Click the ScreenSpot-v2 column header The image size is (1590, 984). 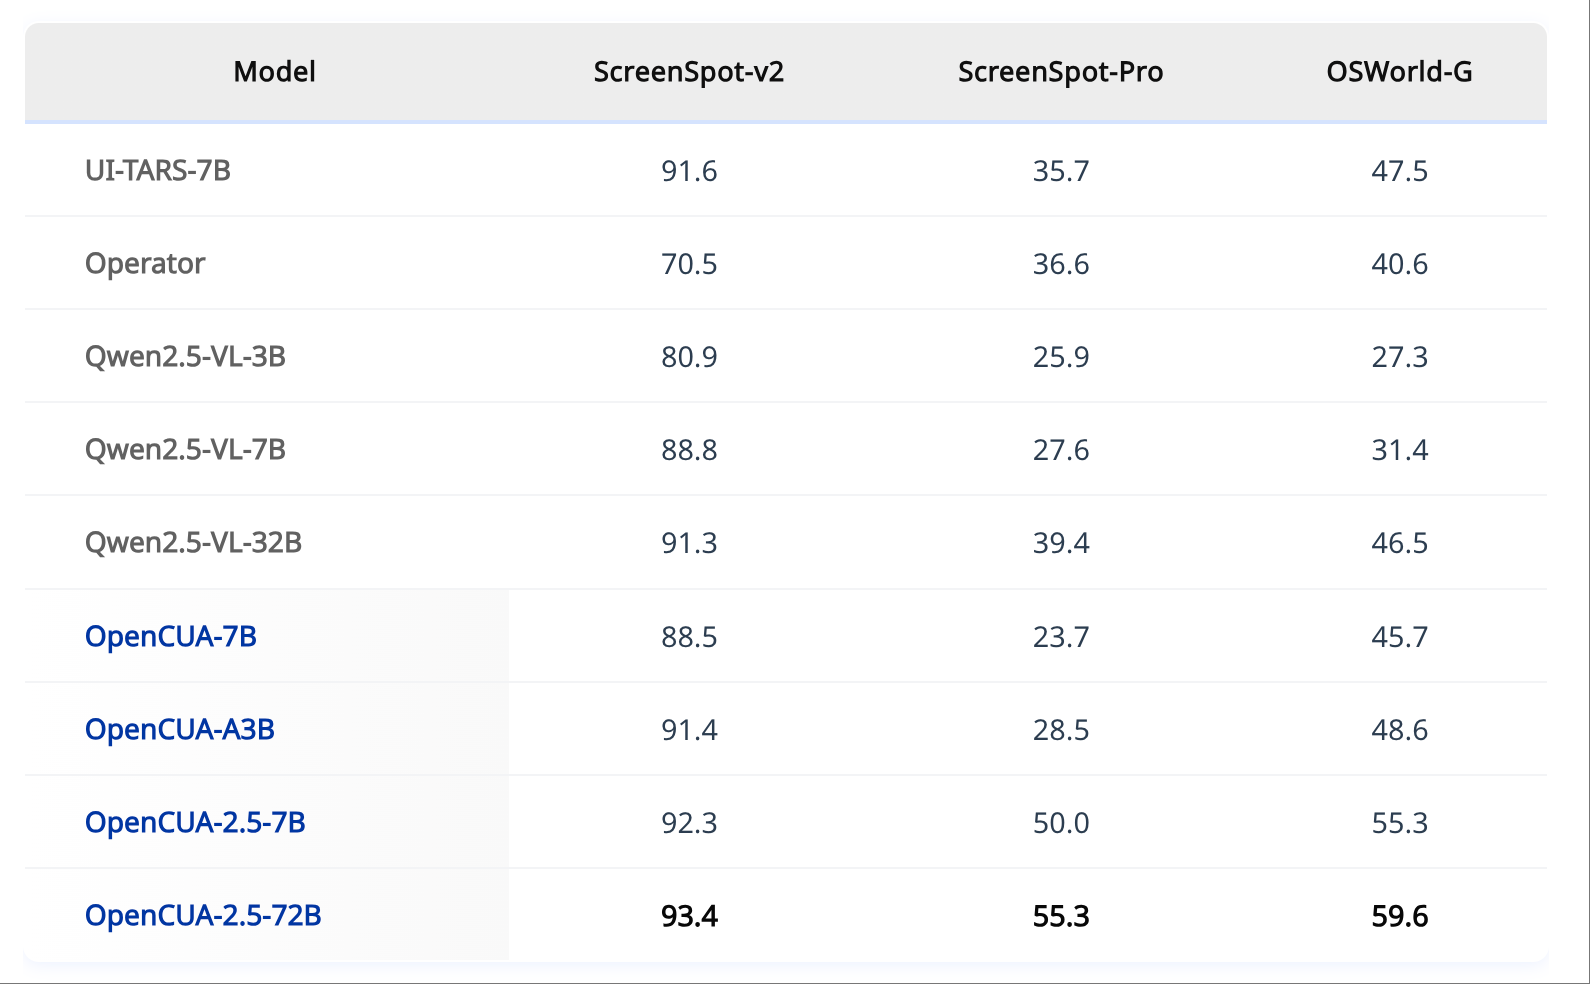click(688, 72)
